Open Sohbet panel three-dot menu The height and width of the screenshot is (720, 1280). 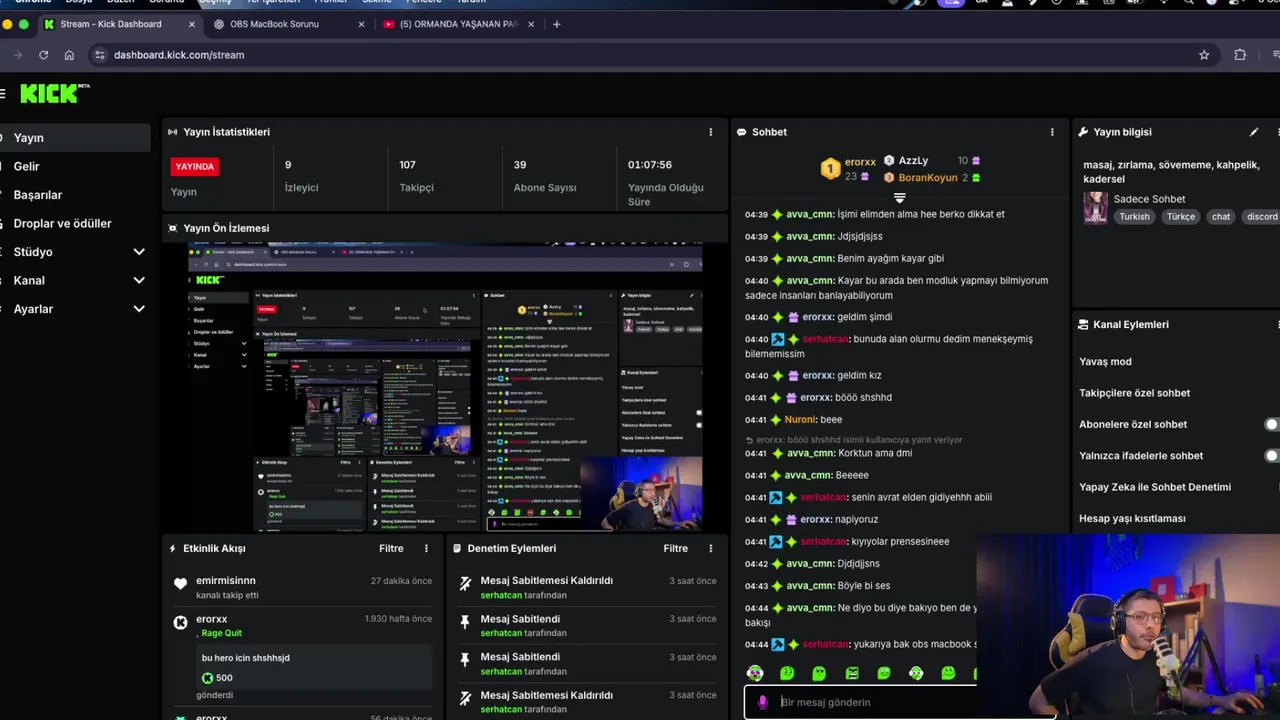point(1052,132)
